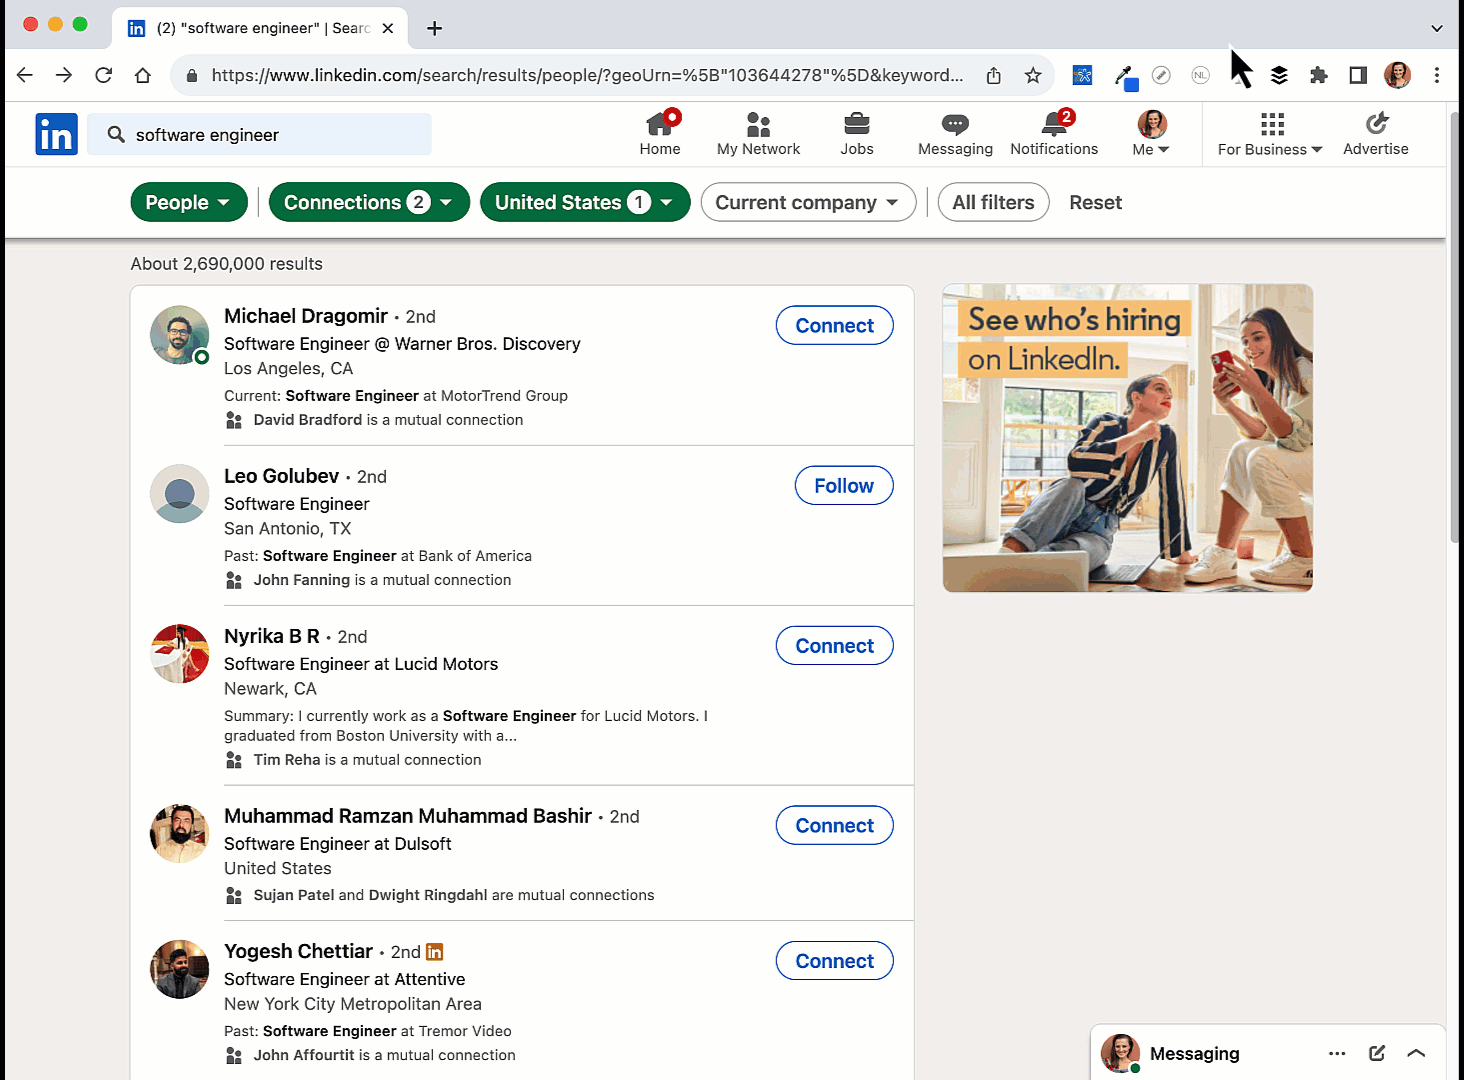The width and height of the screenshot is (1464, 1080).
Task: Expand the Messaging panel with chevron
Action: pos(1416,1053)
